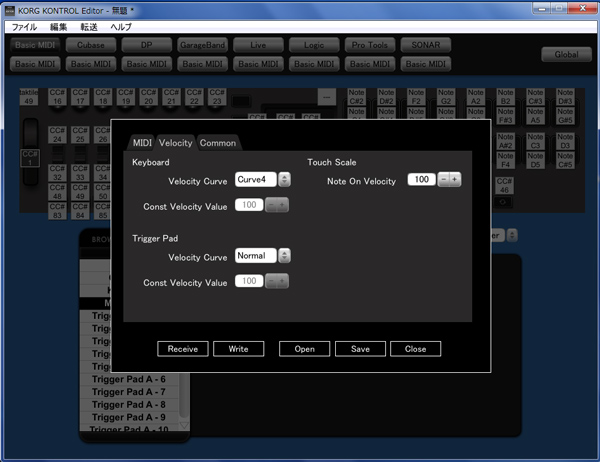Viewport: 600px width, 462px height.
Task: Select the CC# 23 knob label
Action: click(217, 97)
